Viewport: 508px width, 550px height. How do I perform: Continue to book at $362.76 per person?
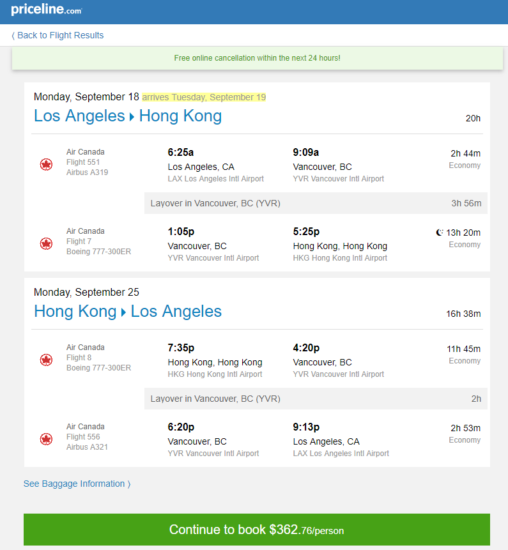click(257, 529)
